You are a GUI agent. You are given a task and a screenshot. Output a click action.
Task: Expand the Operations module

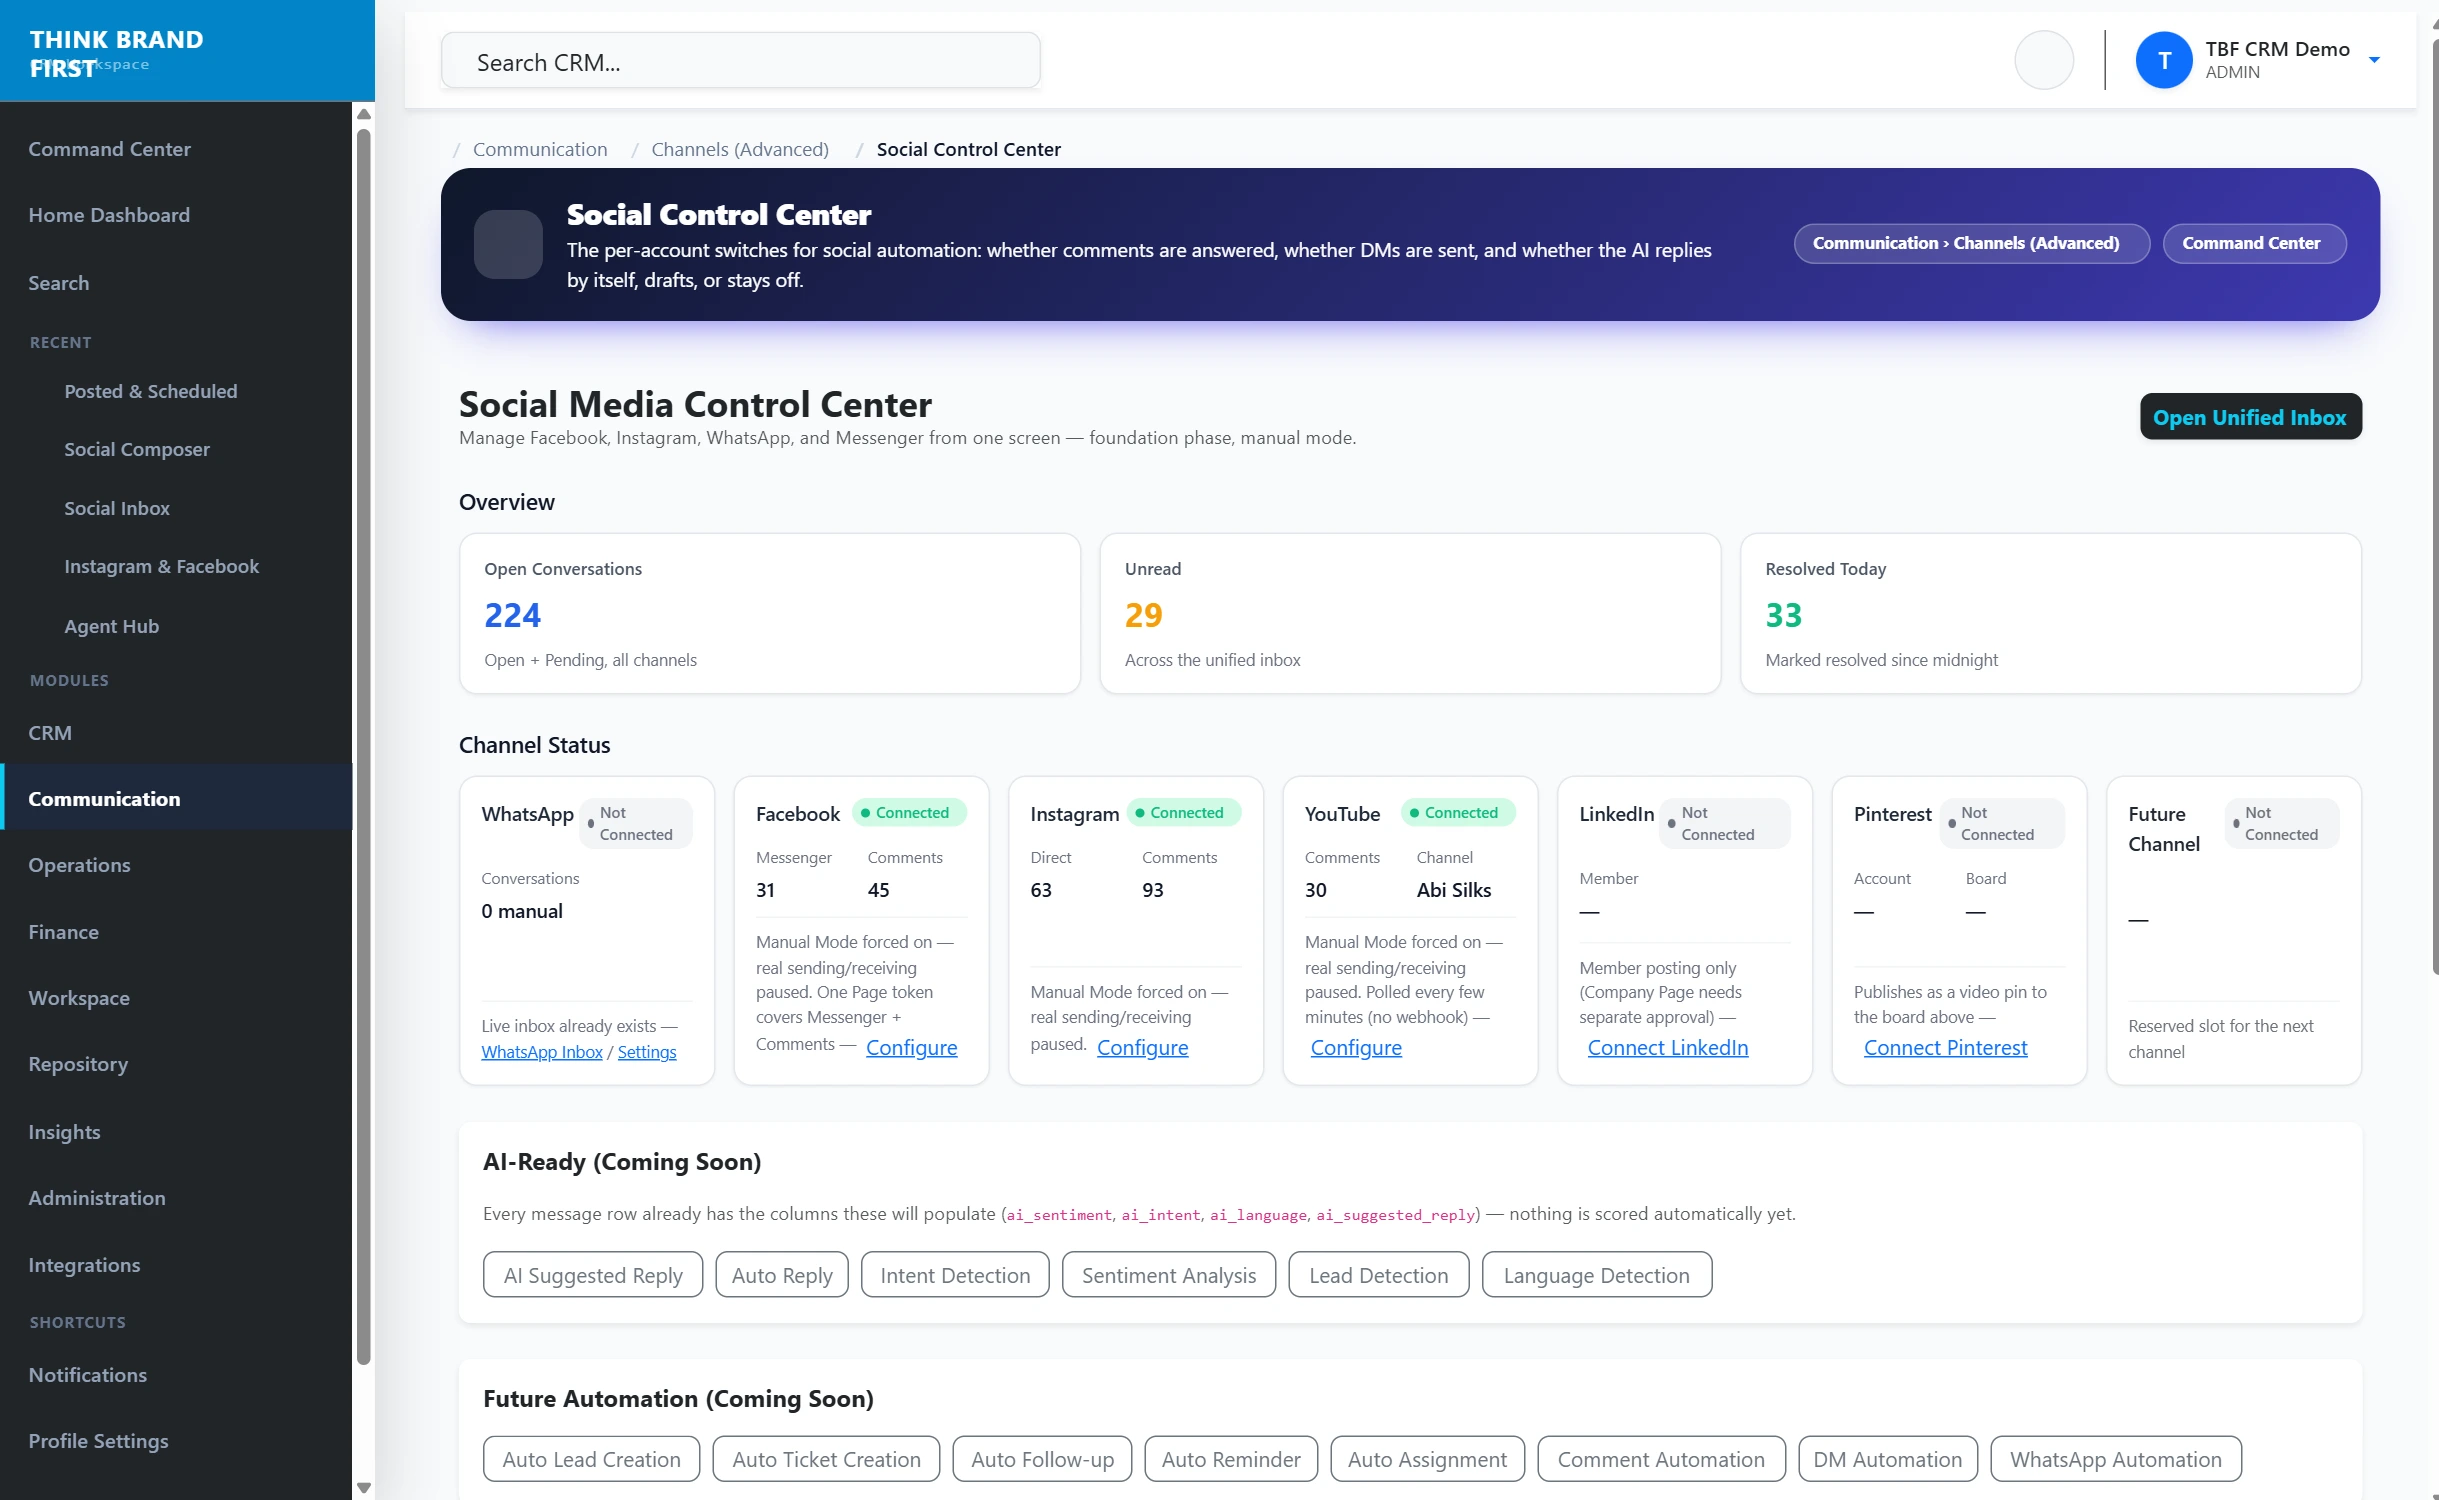pos(79,865)
